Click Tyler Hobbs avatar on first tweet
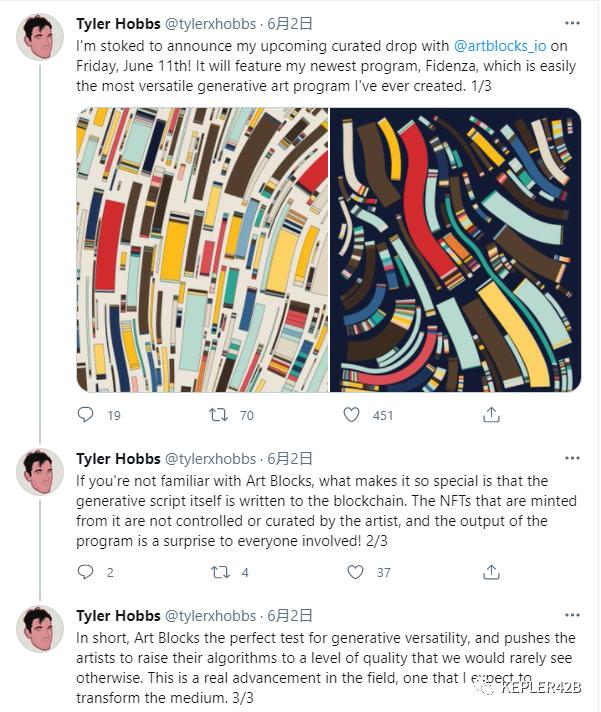Screen dimensions: 601x712 pos(40,37)
